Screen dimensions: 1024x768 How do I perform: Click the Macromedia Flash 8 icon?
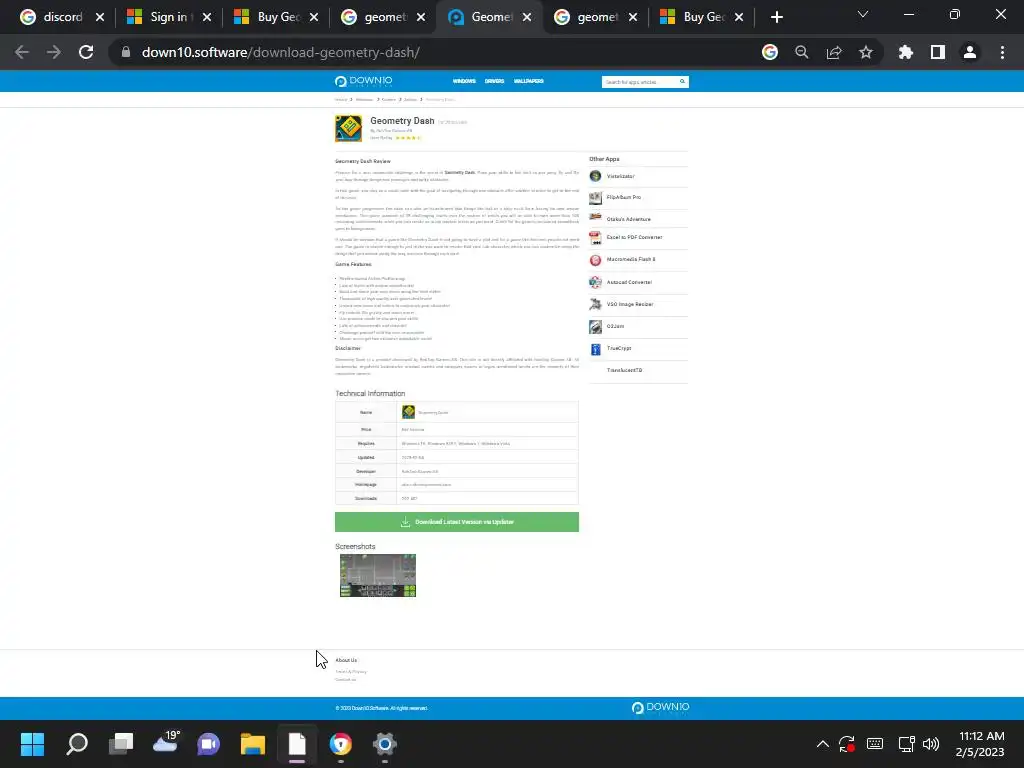tap(595, 260)
